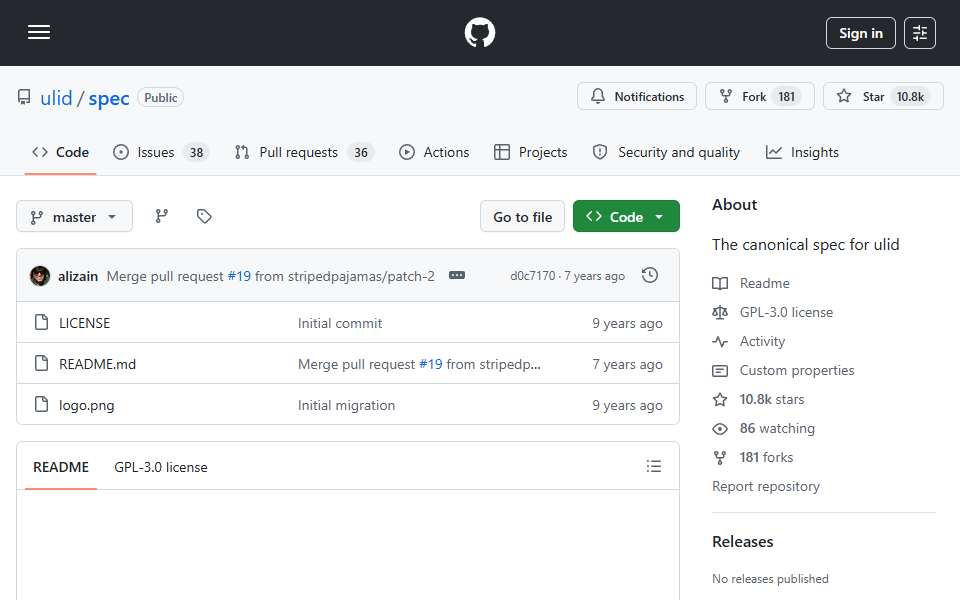
Task: Click the Pull requests count badge 36
Action: (361, 152)
